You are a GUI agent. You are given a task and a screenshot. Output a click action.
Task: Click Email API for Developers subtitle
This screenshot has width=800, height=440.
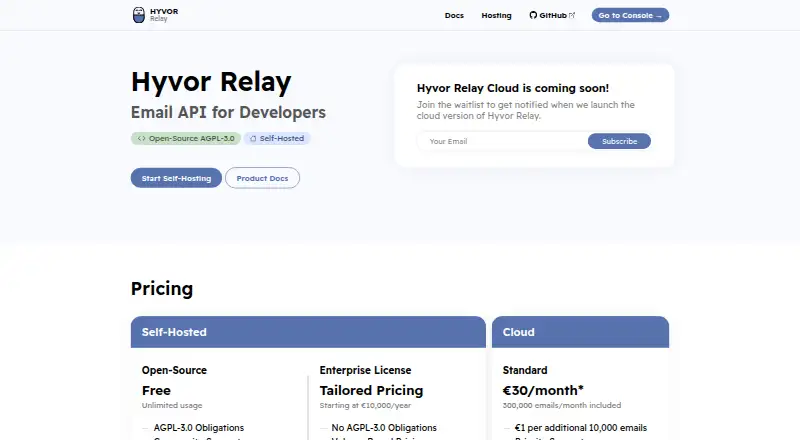click(x=228, y=112)
